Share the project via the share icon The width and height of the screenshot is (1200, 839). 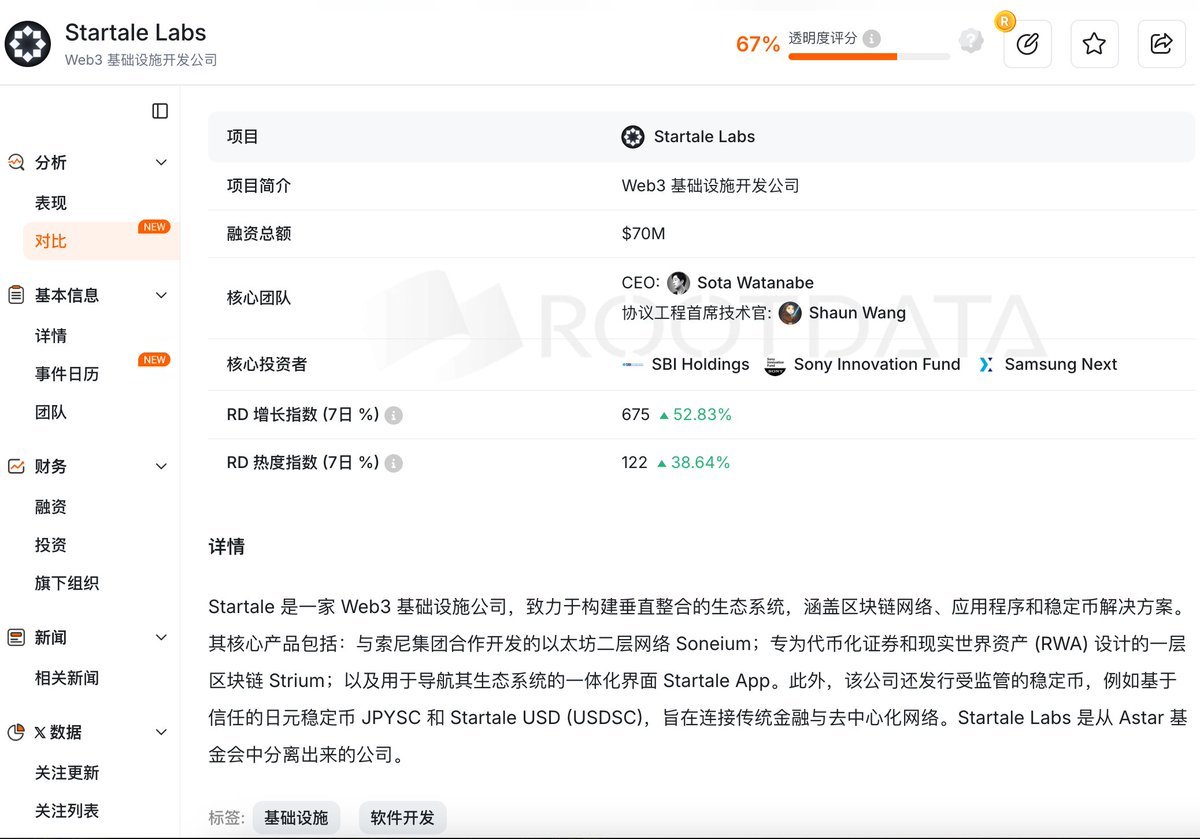(1161, 44)
